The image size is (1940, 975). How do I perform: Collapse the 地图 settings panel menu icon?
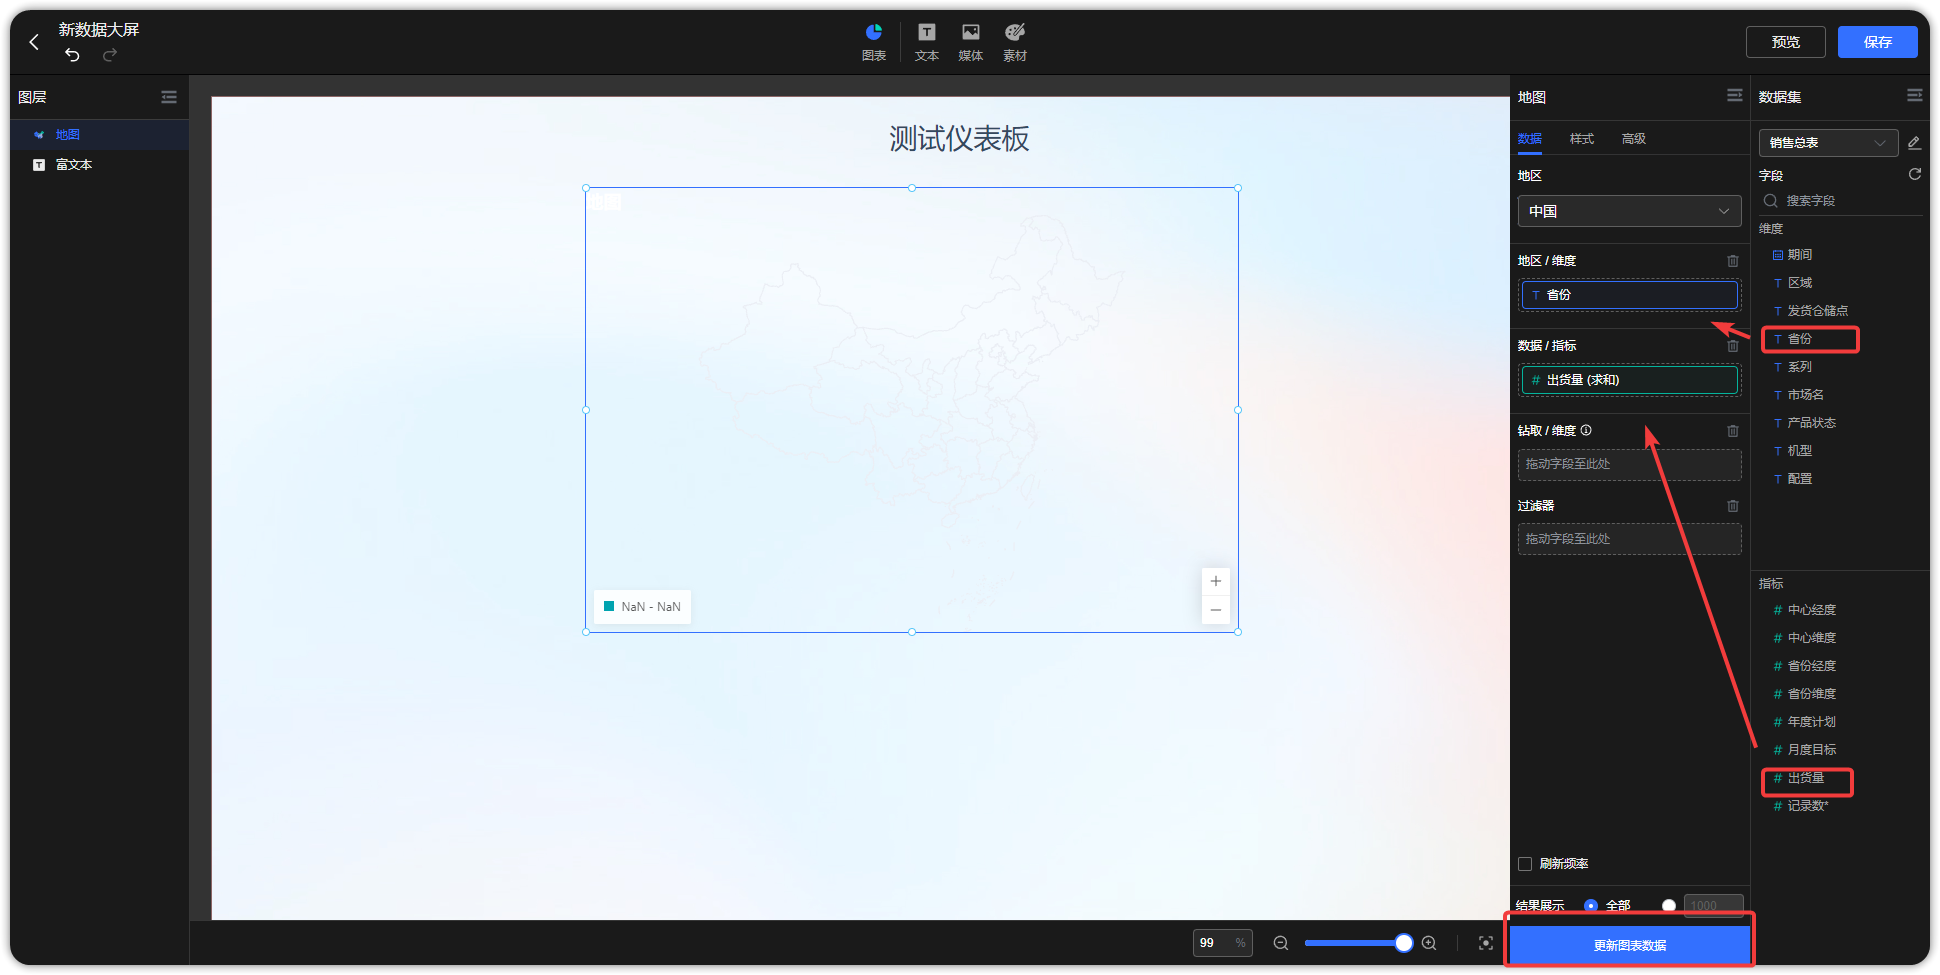[1735, 95]
